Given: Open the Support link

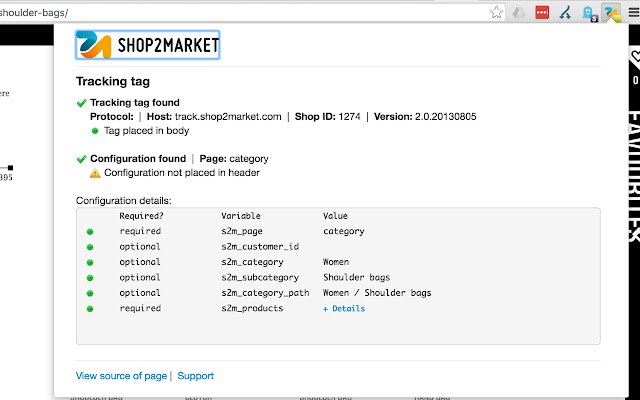Looking at the screenshot, I should coord(196,376).
